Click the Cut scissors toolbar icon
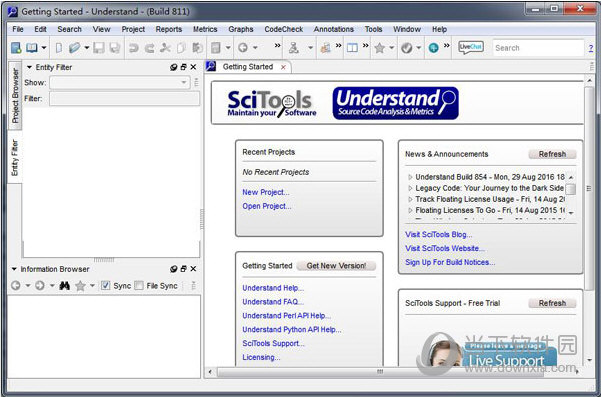Image resolution: width=601 pixels, height=397 pixels. click(165, 48)
